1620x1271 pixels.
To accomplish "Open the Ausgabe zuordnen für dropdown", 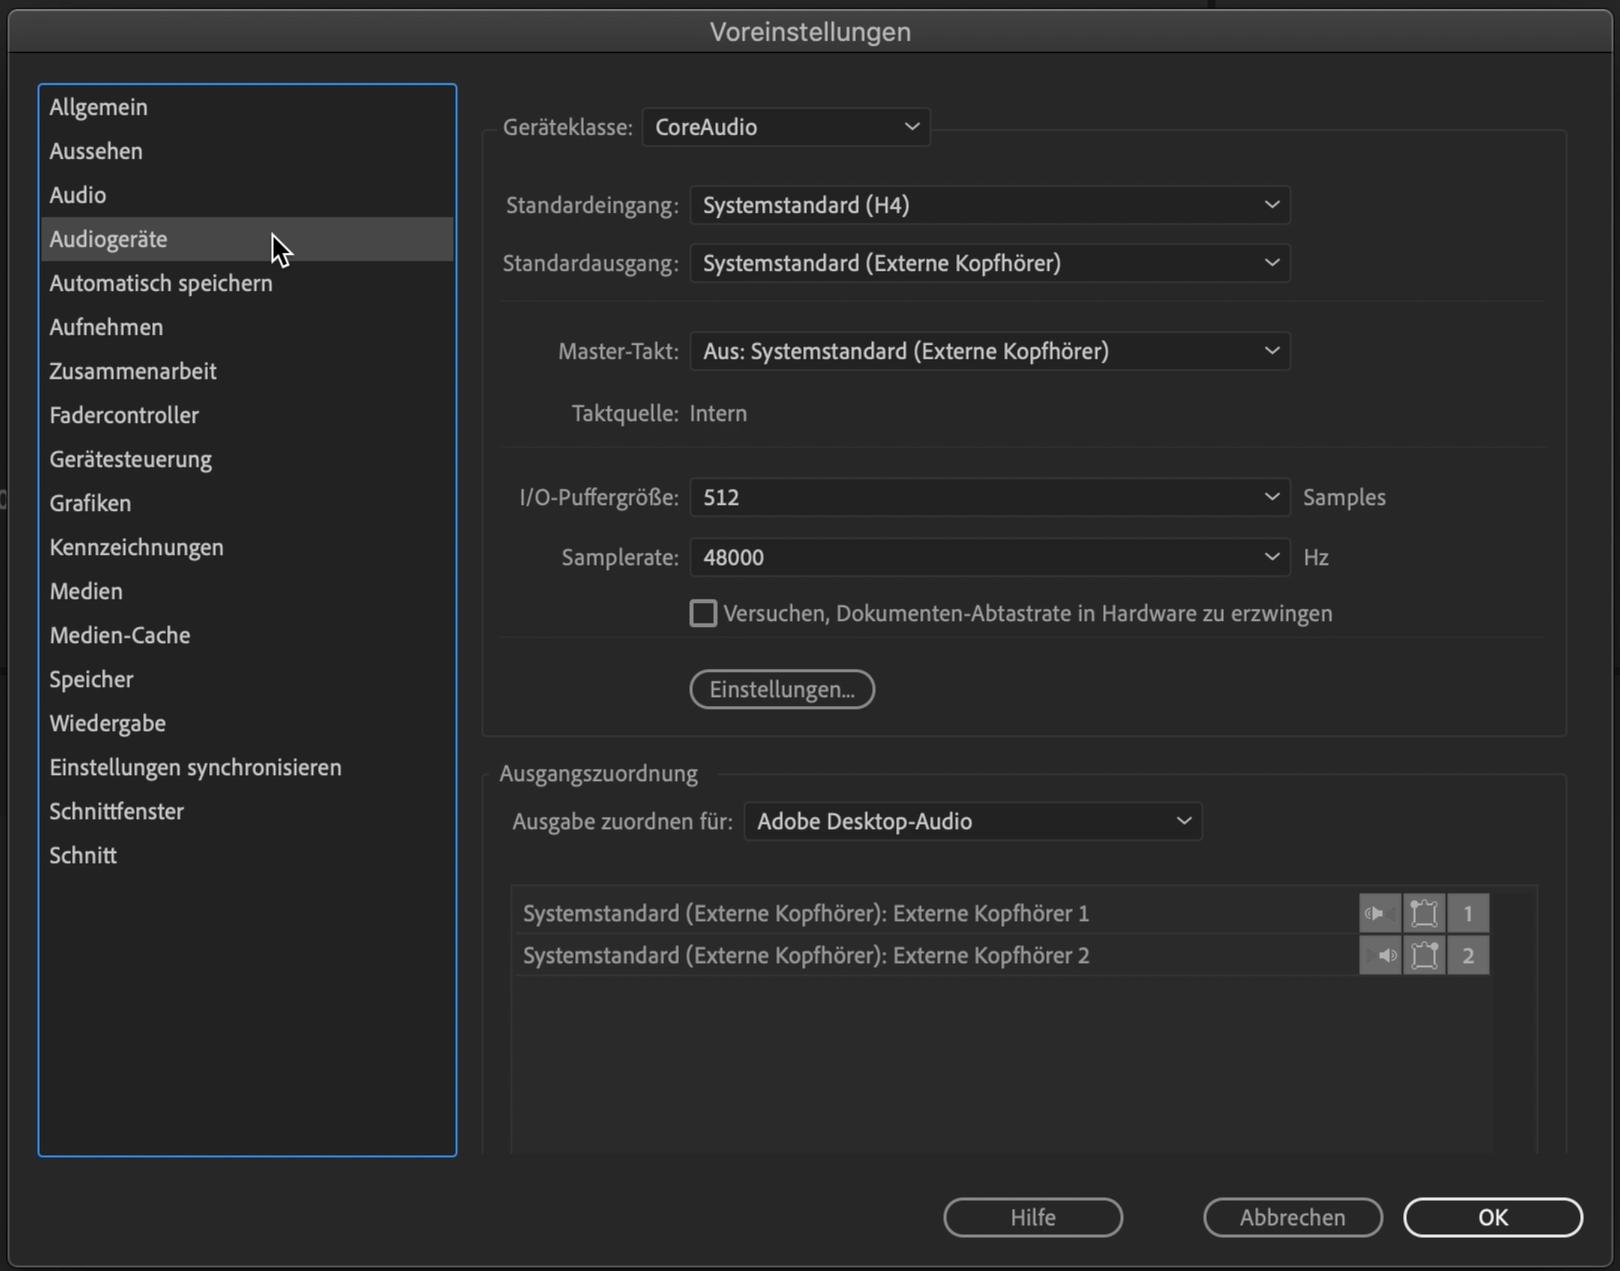I will pyautogui.click(x=972, y=821).
